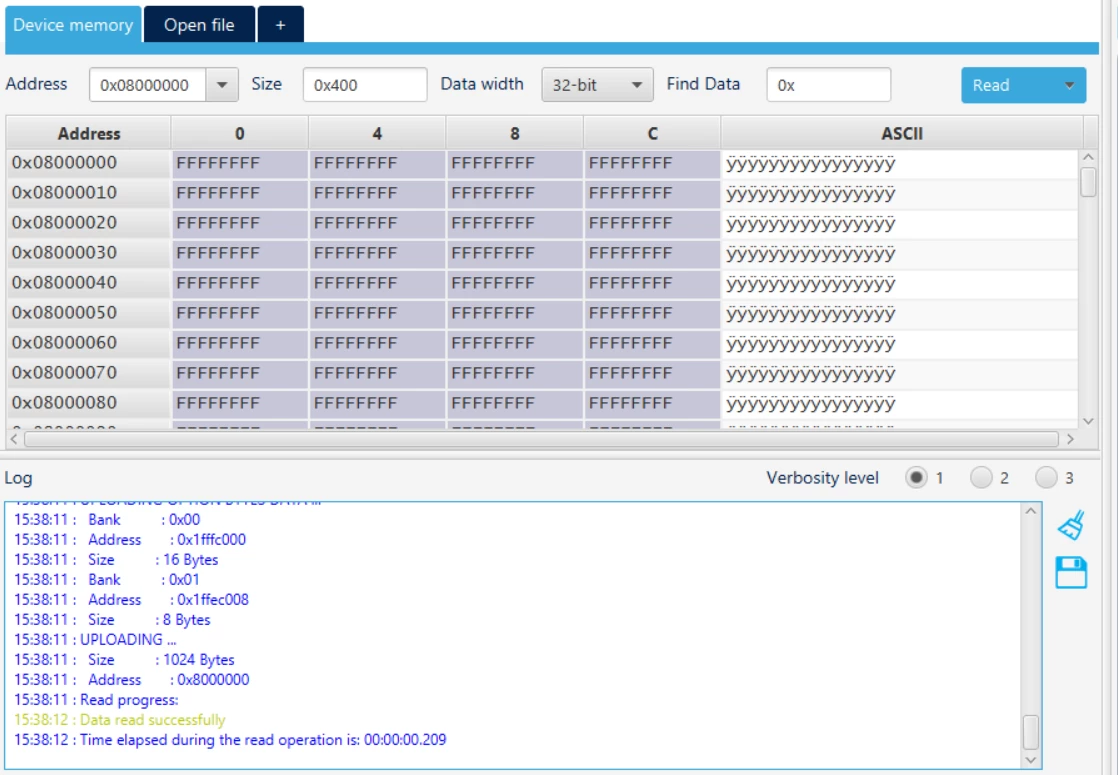Screen dimensions: 1118x775
Task: Click the column 0 header
Action: [240, 133]
